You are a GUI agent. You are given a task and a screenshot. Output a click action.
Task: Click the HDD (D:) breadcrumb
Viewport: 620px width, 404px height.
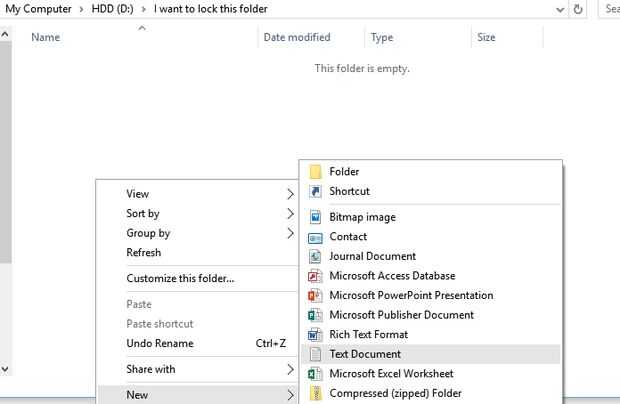(x=113, y=9)
